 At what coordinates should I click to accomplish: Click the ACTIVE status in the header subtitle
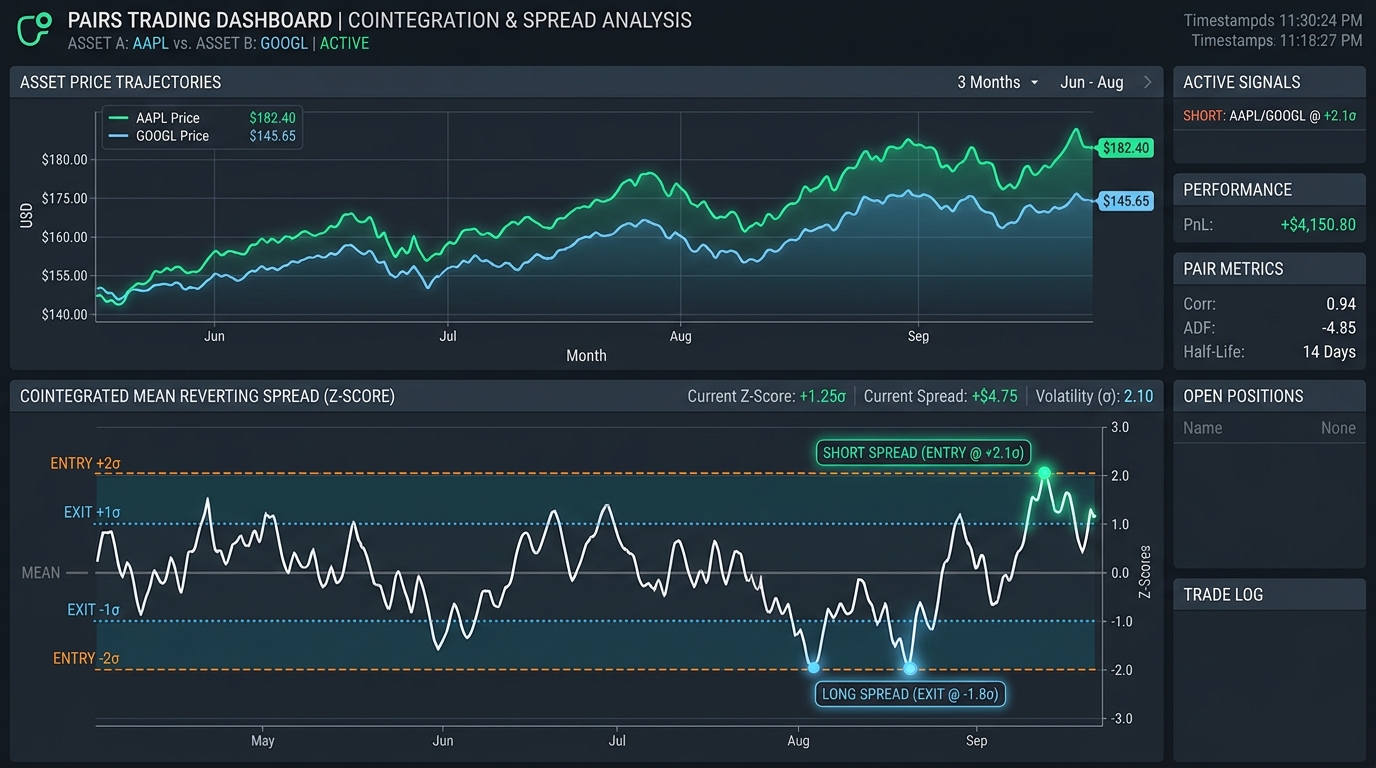tap(344, 43)
